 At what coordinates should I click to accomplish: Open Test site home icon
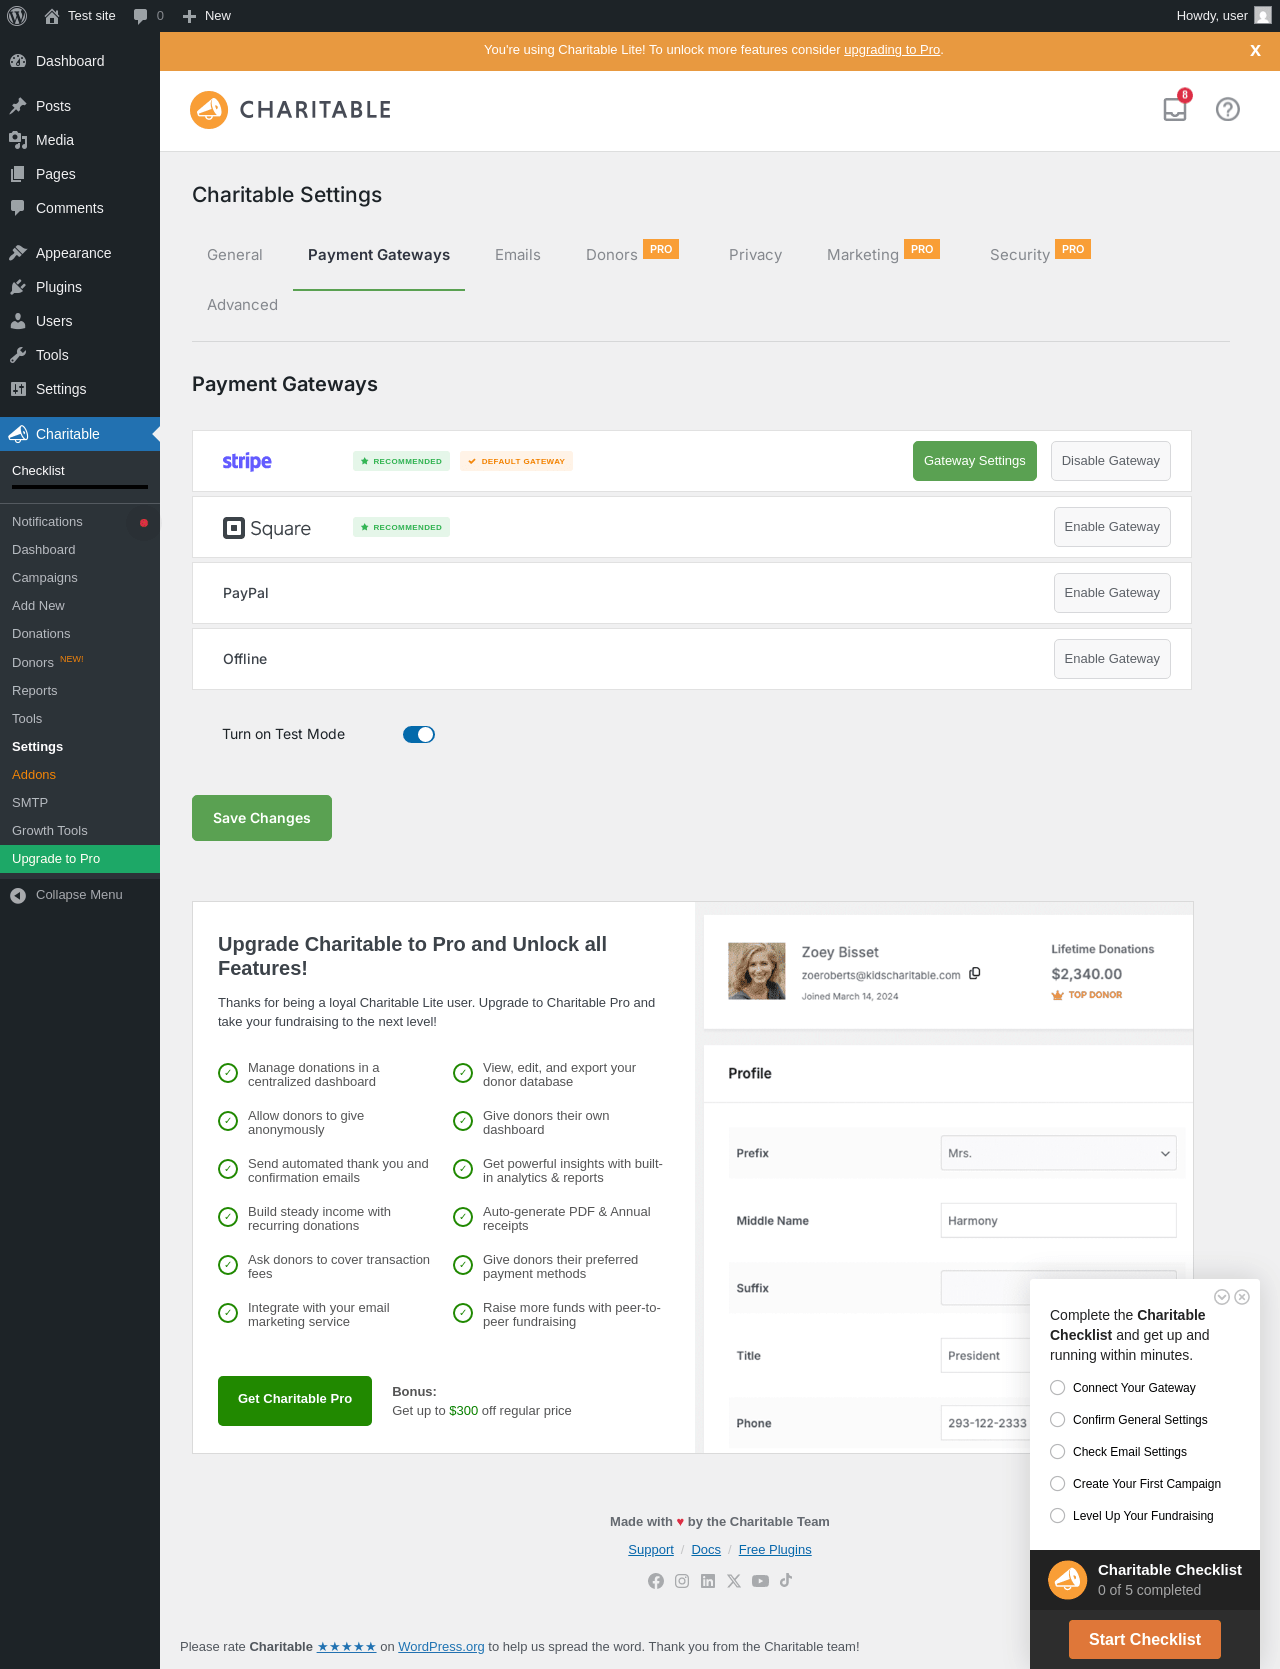(x=52, y=16)
